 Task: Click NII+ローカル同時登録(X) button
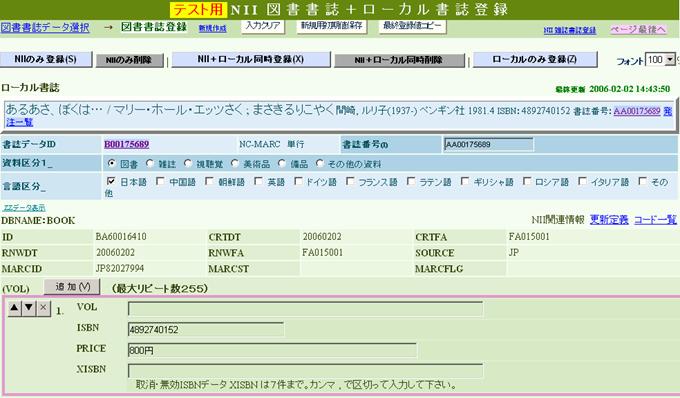click(251, 59)
